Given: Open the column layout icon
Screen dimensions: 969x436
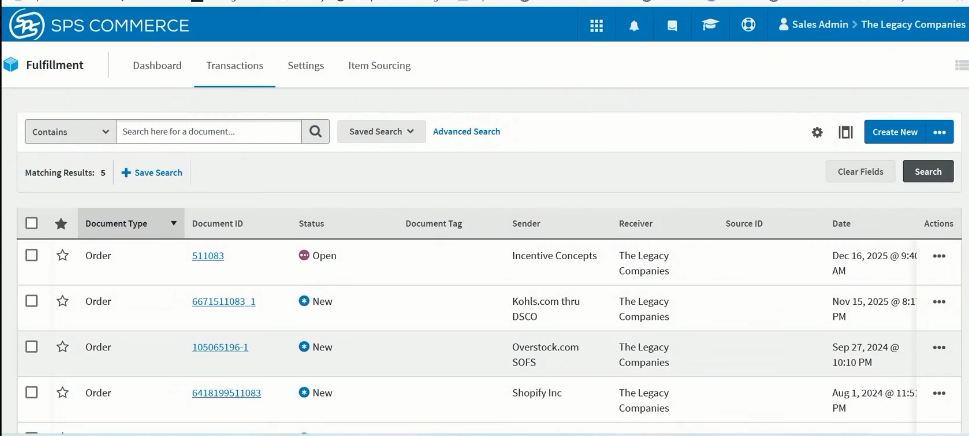Looking at the screenshot, I should 845,132.
